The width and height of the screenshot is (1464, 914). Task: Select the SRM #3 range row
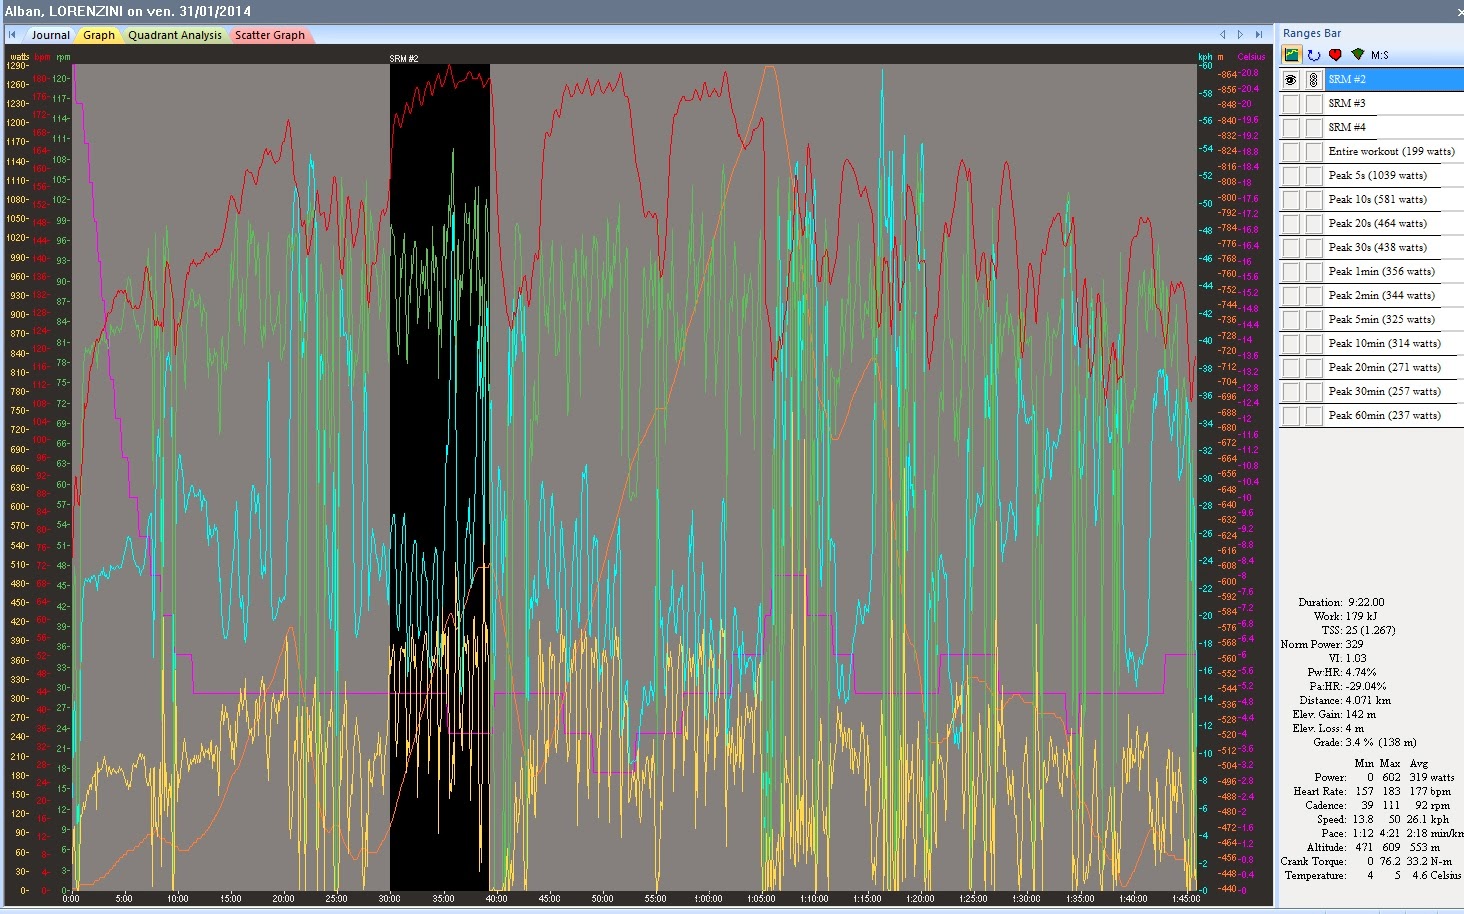(x=1394, y=104)
